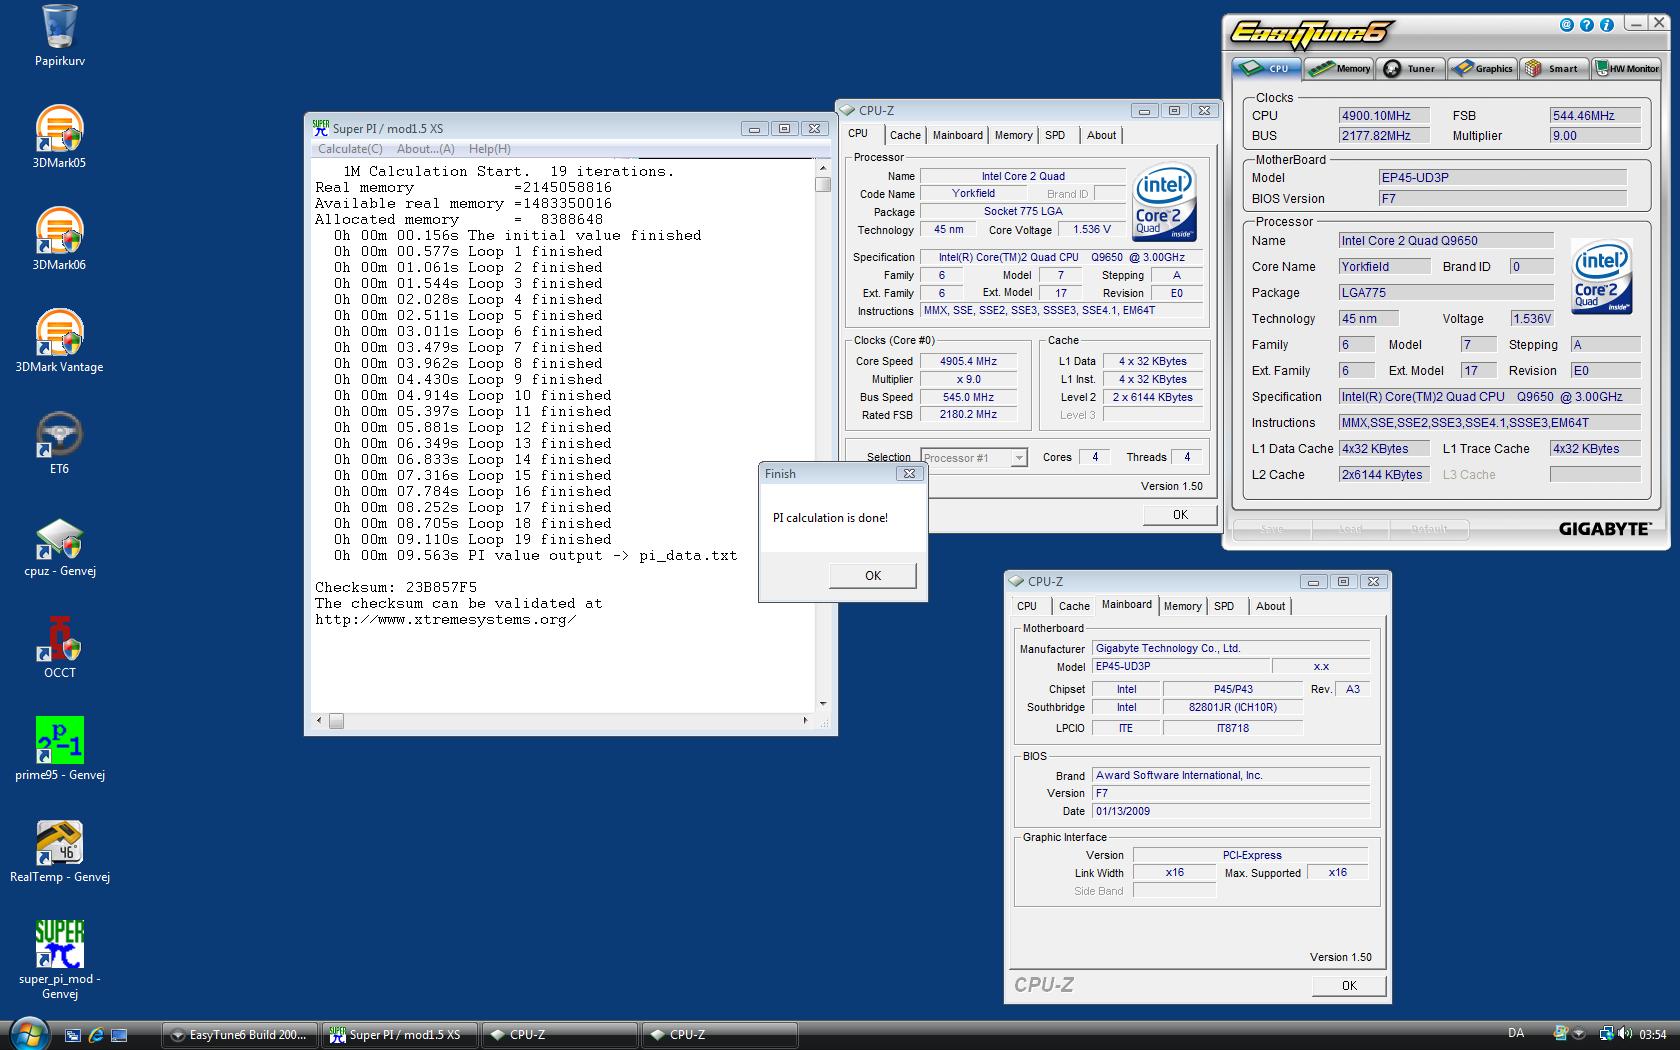The width and height of the screenshot is (1680, 1050).
Task: Switch to EasyTune6 HW Monitor tab
Action: click(x=1627, y=68)
